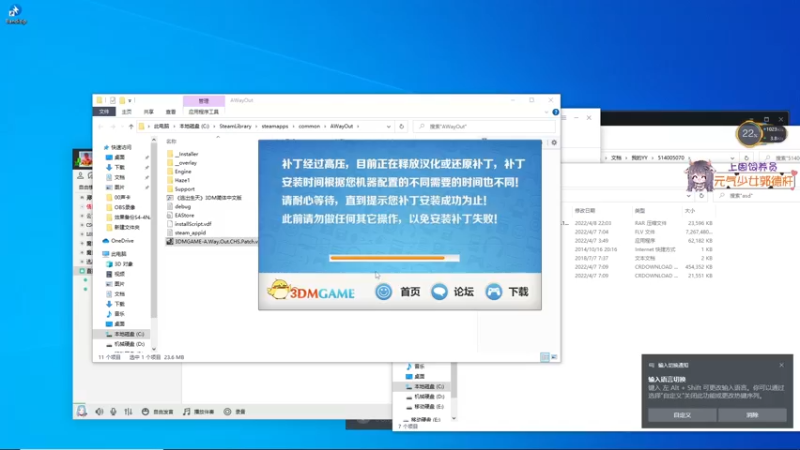Close the 输入切换通知 notification

[781, 365]
